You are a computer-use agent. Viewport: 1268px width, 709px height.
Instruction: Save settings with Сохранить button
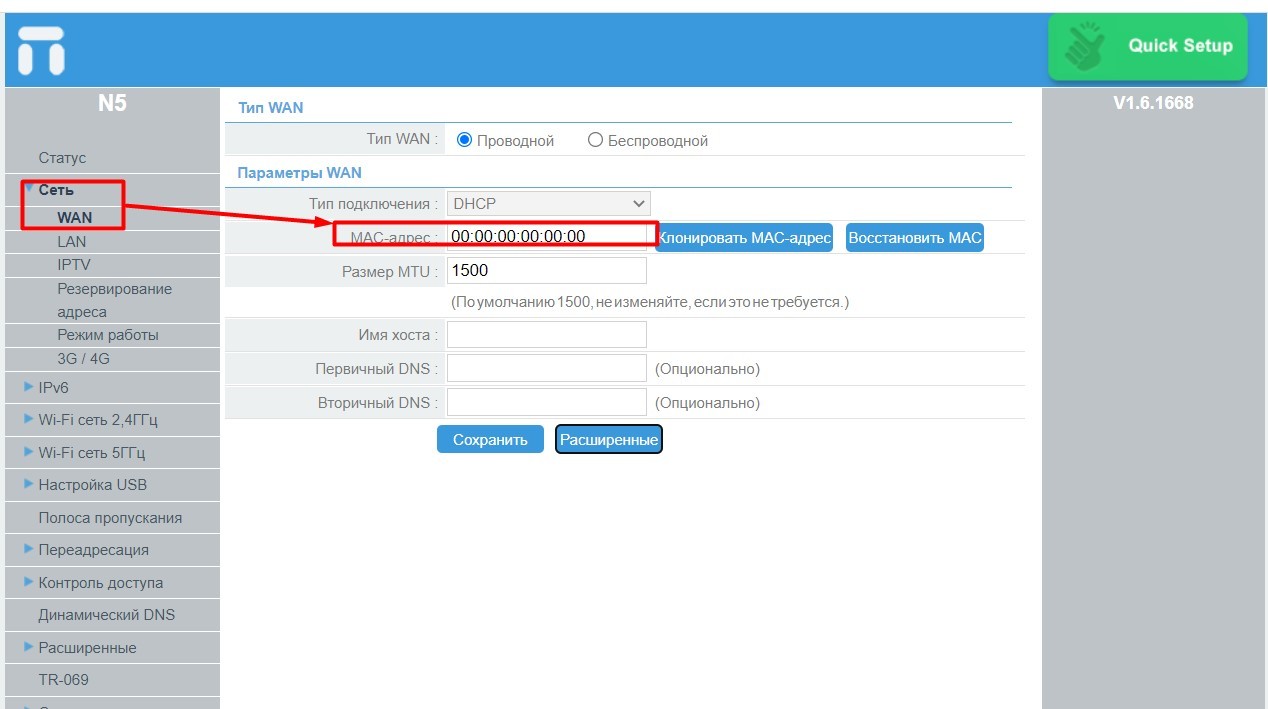(x=490, y=439)
